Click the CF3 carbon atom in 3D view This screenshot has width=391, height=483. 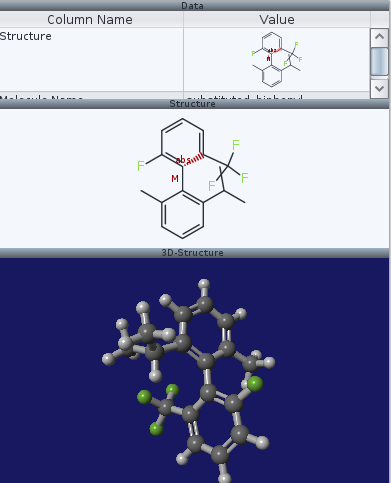tap(166, 407)
